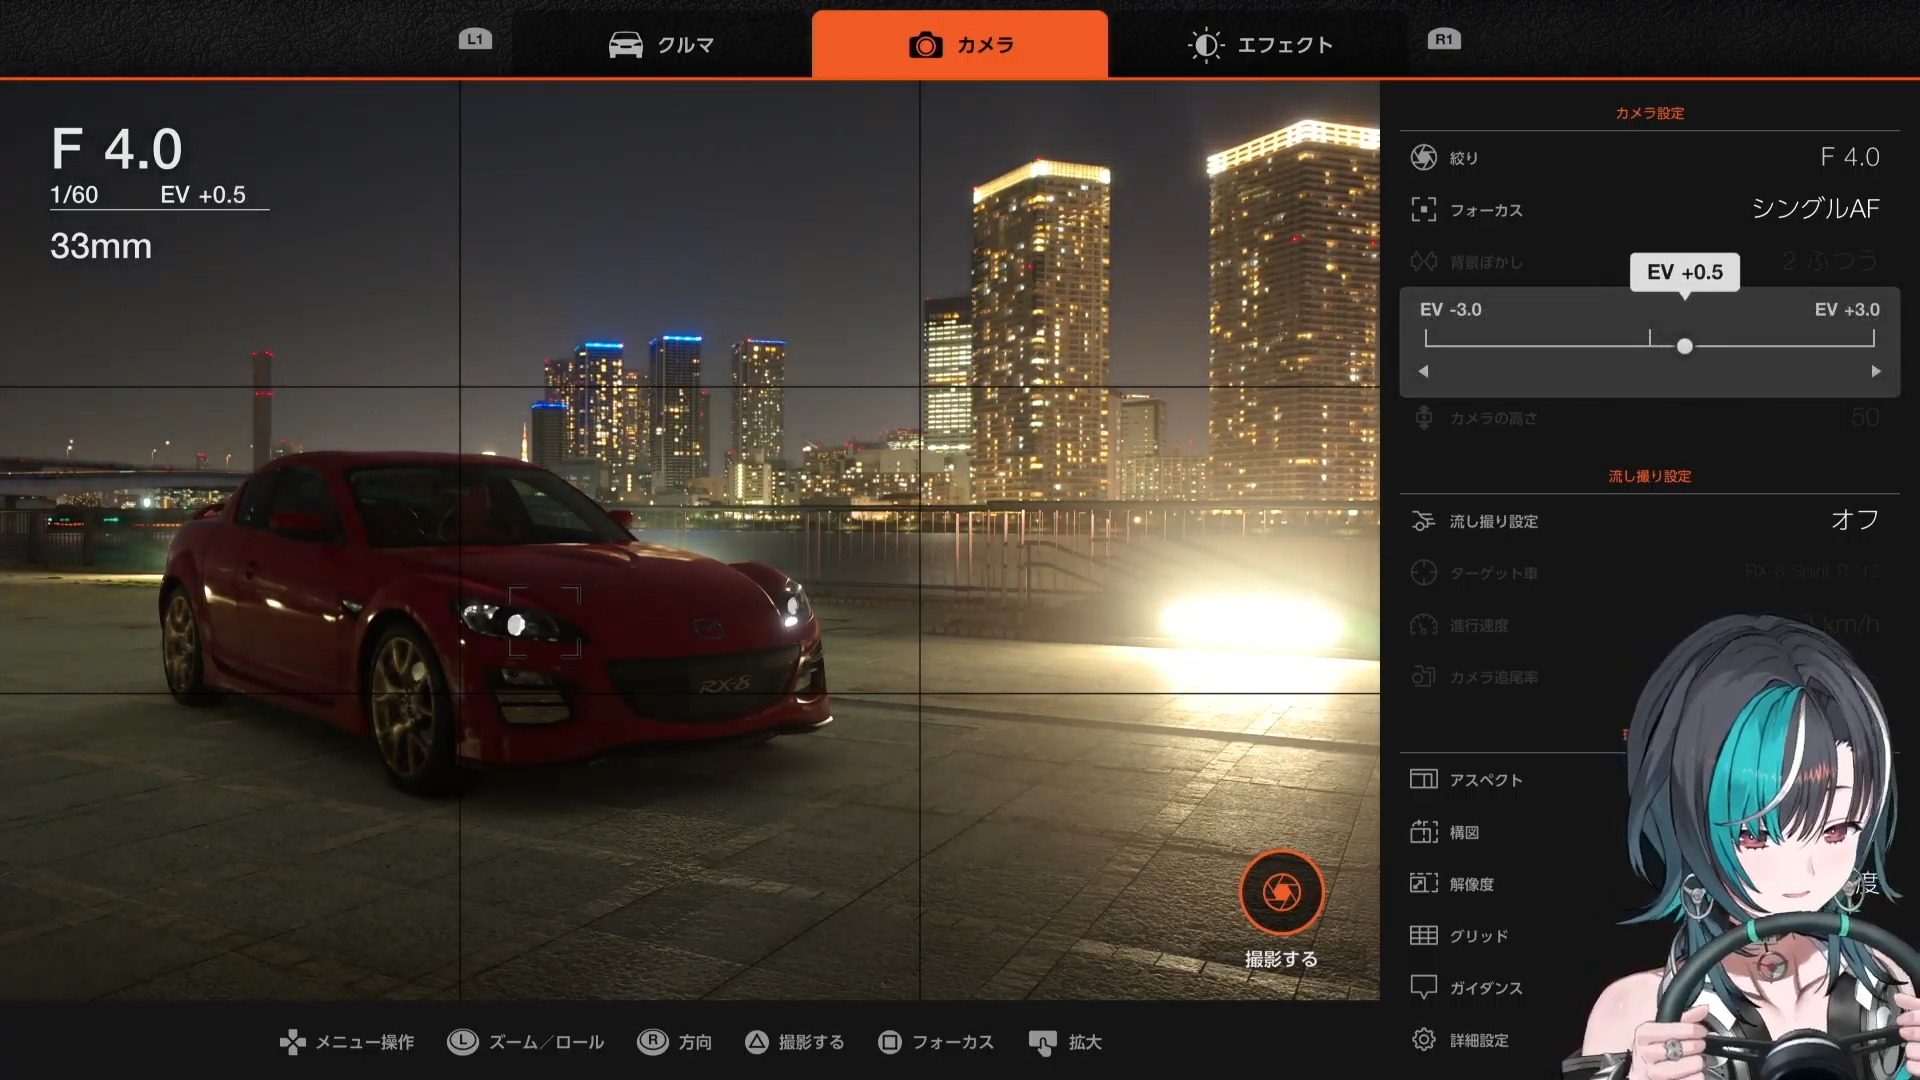Click the ガイダンス speech bubble icon

pyautogui.click(x=1423, y=987)
